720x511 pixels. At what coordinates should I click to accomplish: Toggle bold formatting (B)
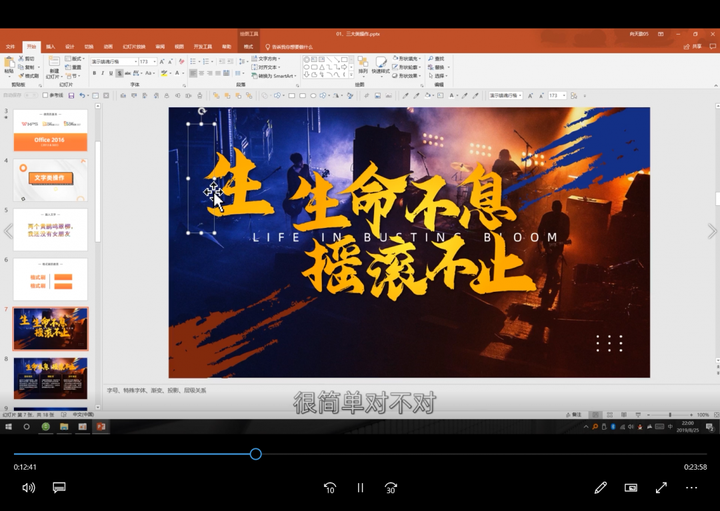point(94,73)
